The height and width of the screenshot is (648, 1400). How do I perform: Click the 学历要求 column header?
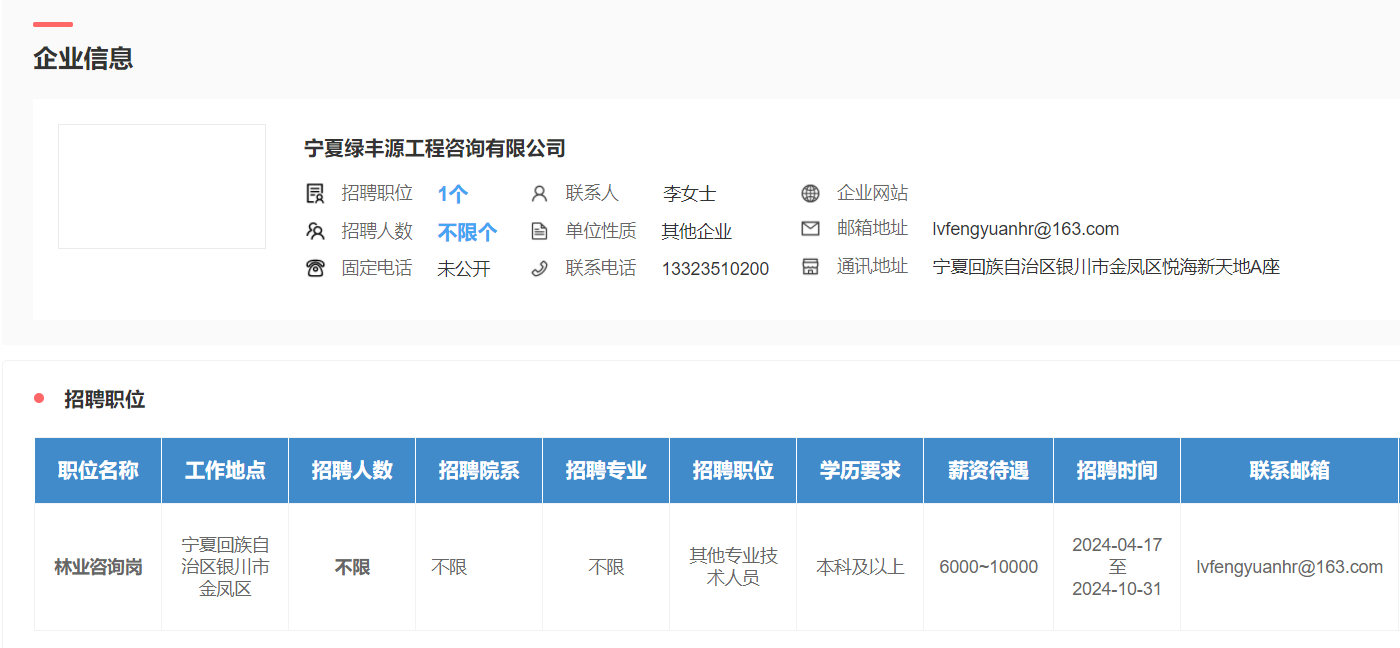[860, 470]
